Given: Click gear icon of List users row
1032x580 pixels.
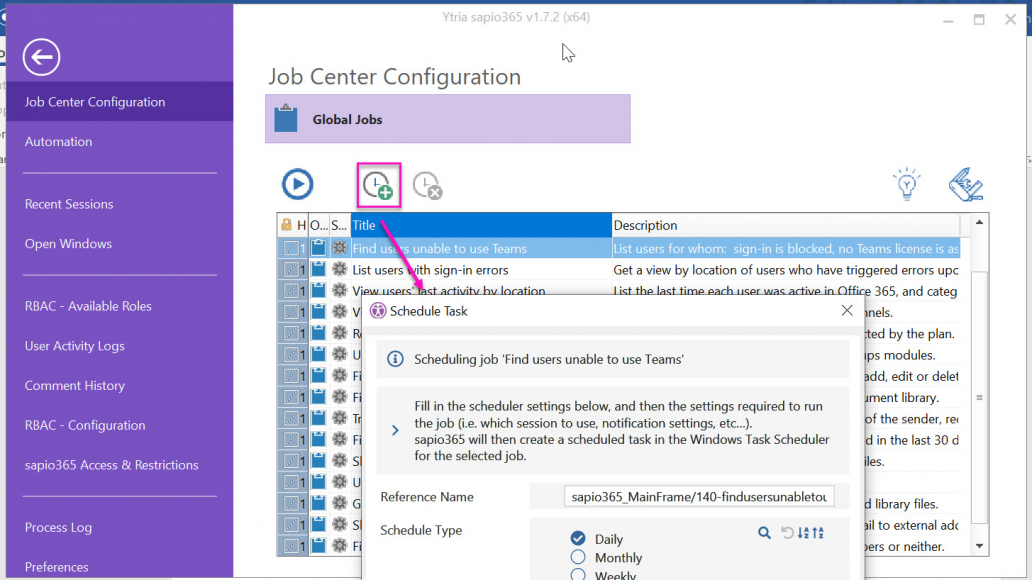Looking at the screenshot, I should pos(340,269).
